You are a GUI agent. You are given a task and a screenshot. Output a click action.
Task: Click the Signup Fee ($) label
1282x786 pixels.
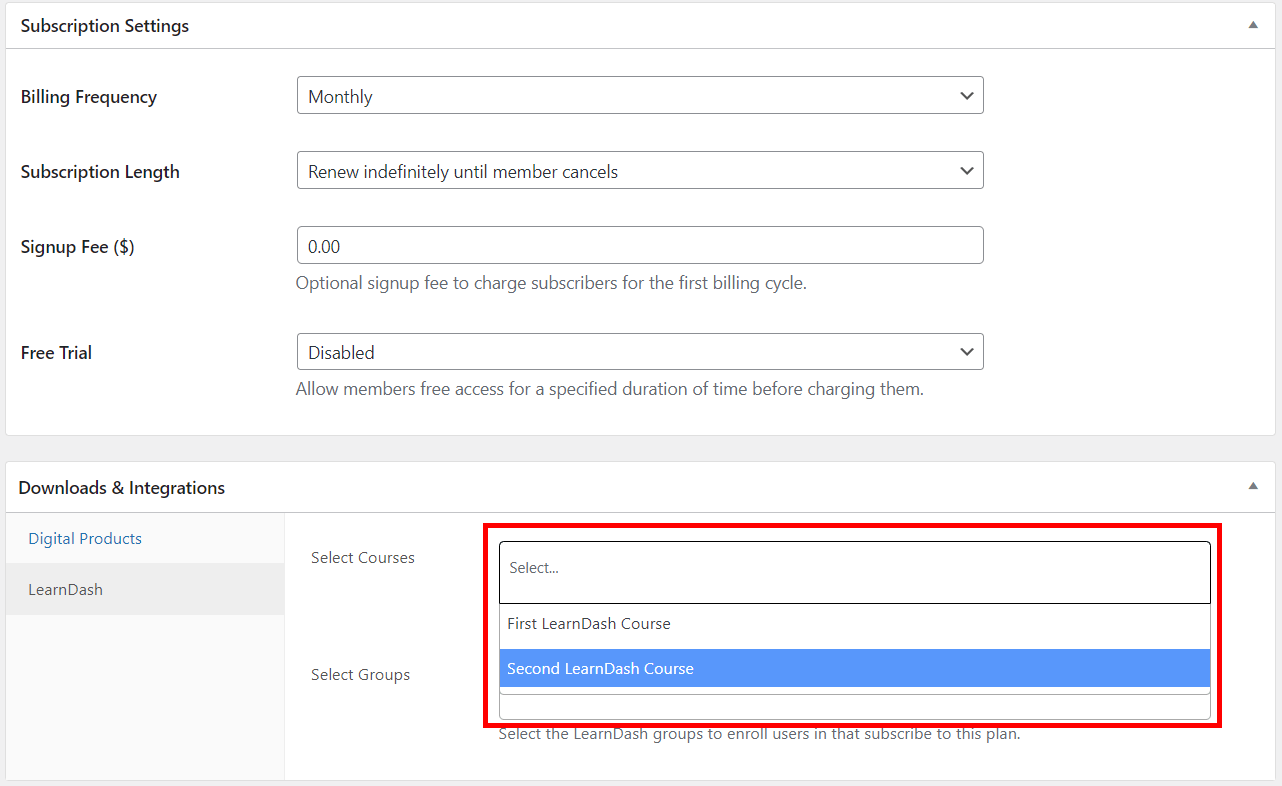(77, 247)
